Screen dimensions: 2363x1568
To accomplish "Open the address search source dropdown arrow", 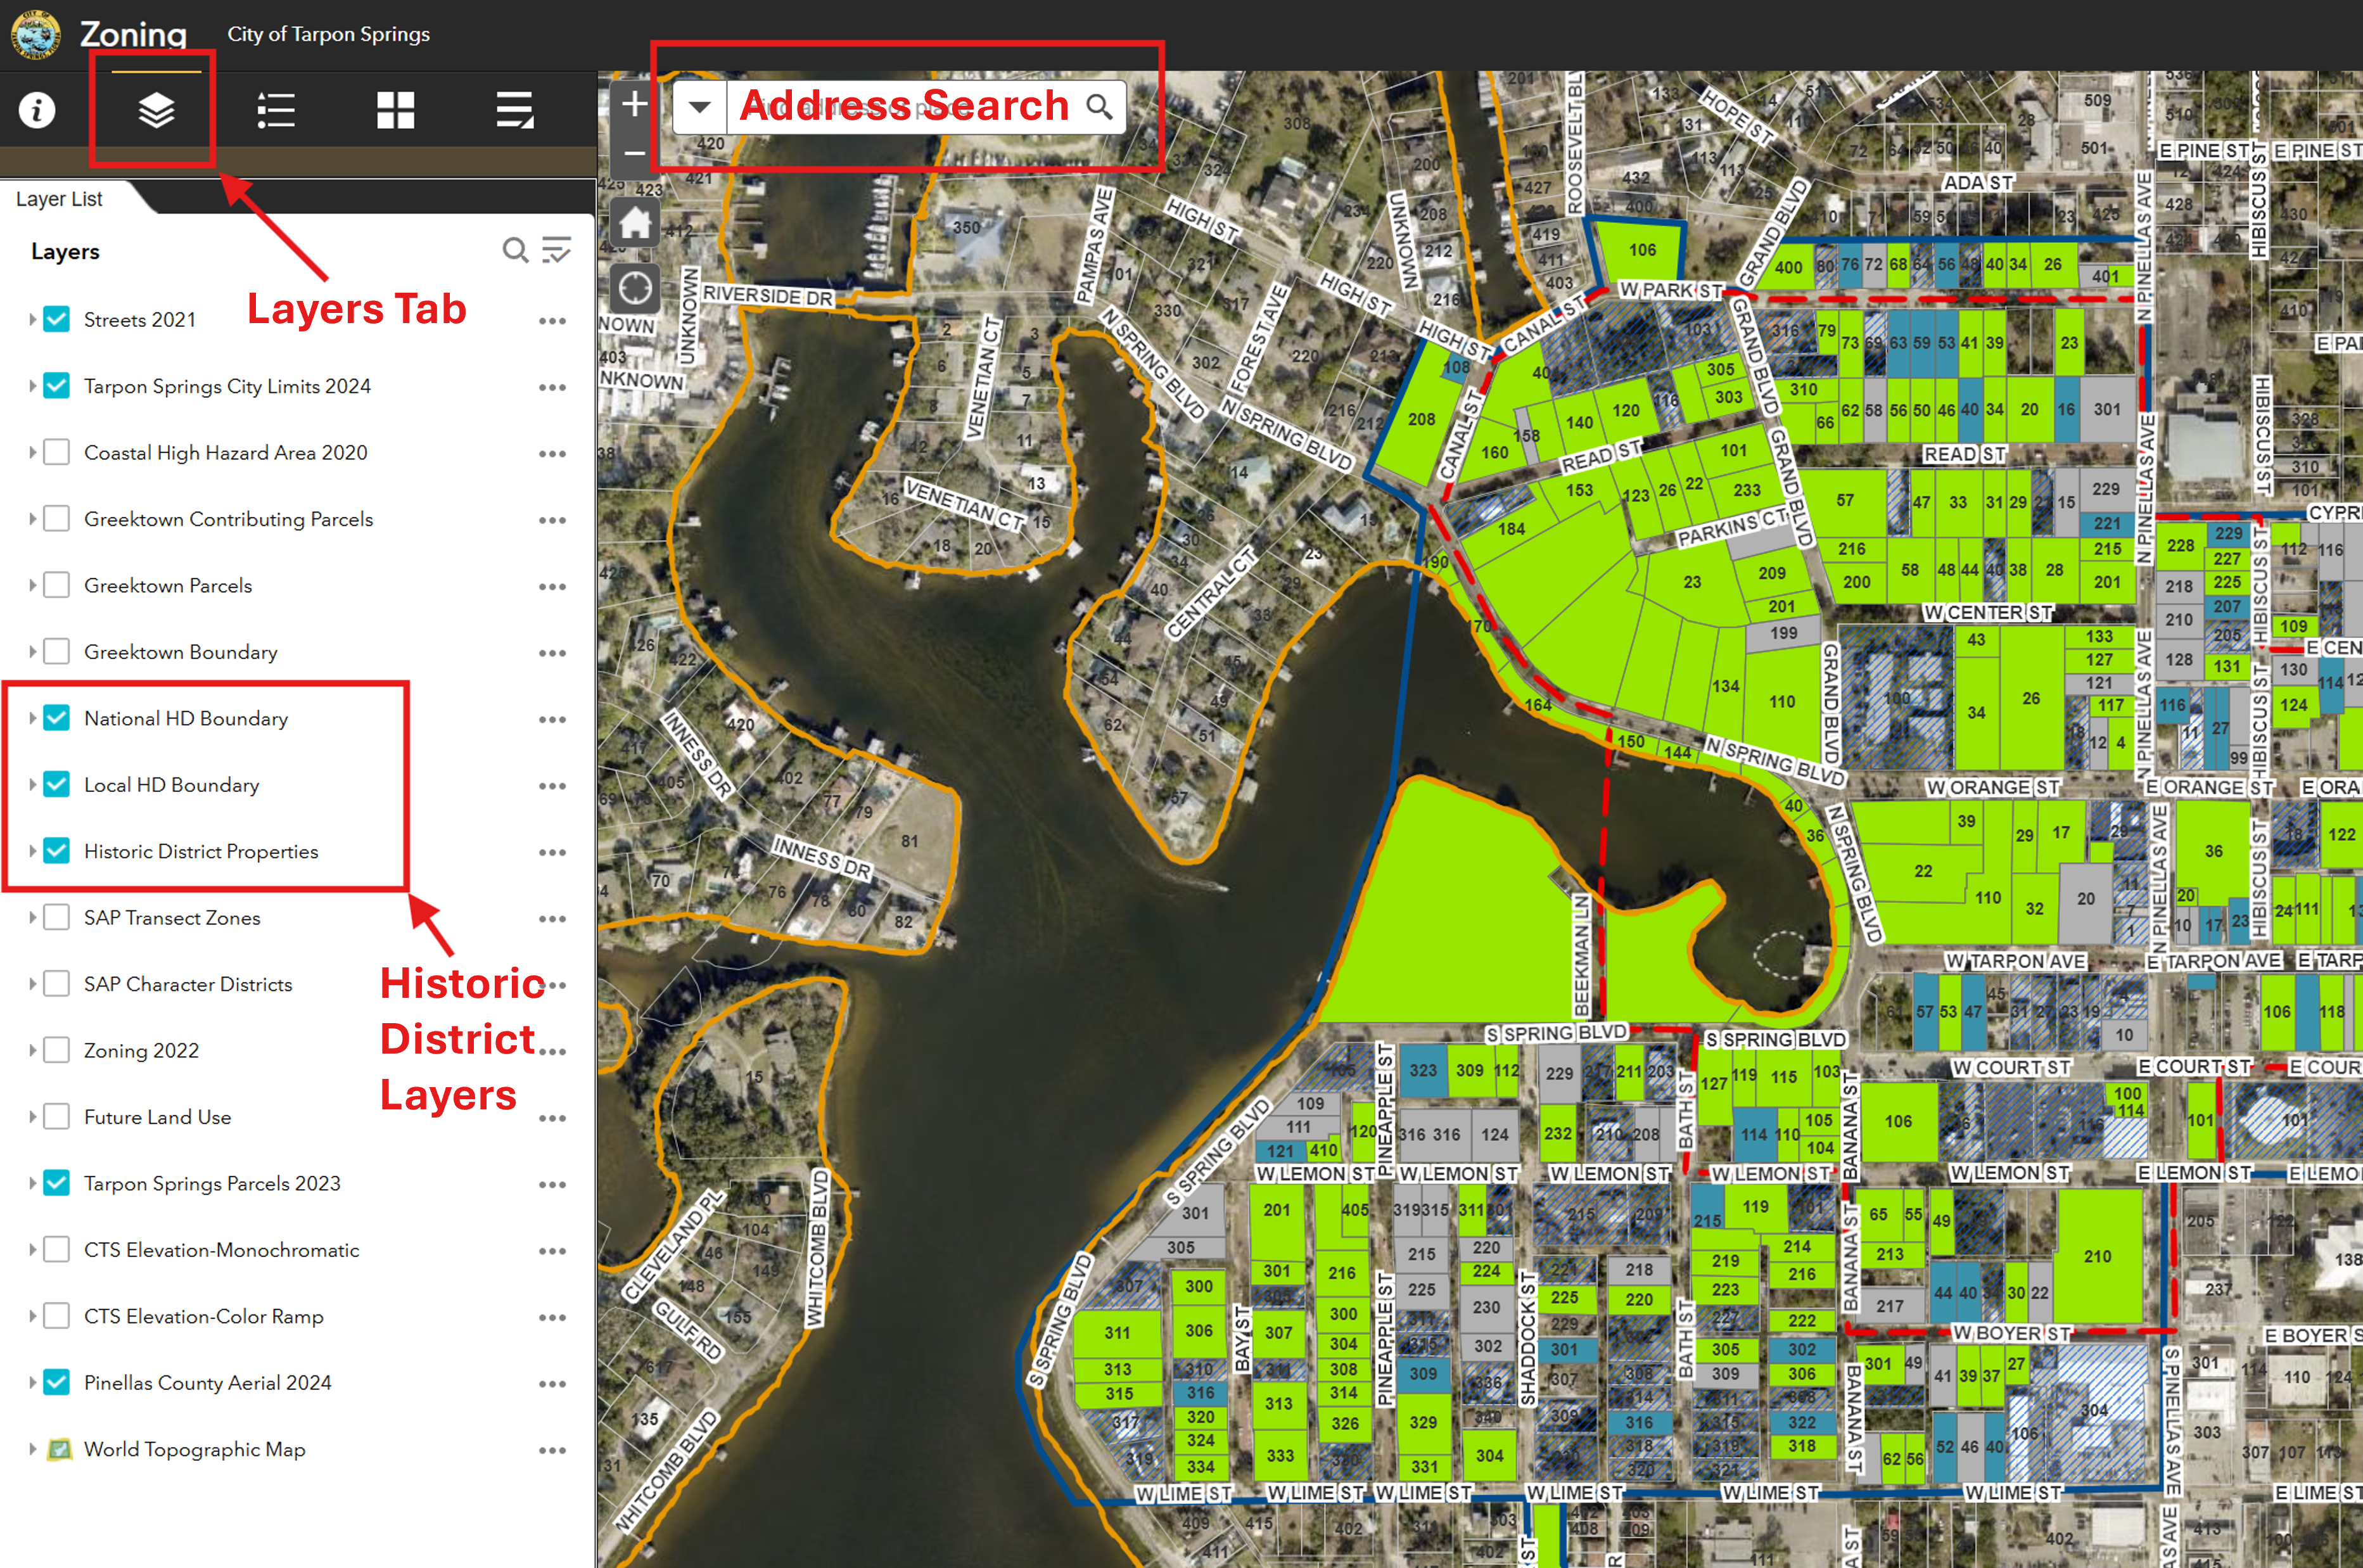I will (699, 106).
